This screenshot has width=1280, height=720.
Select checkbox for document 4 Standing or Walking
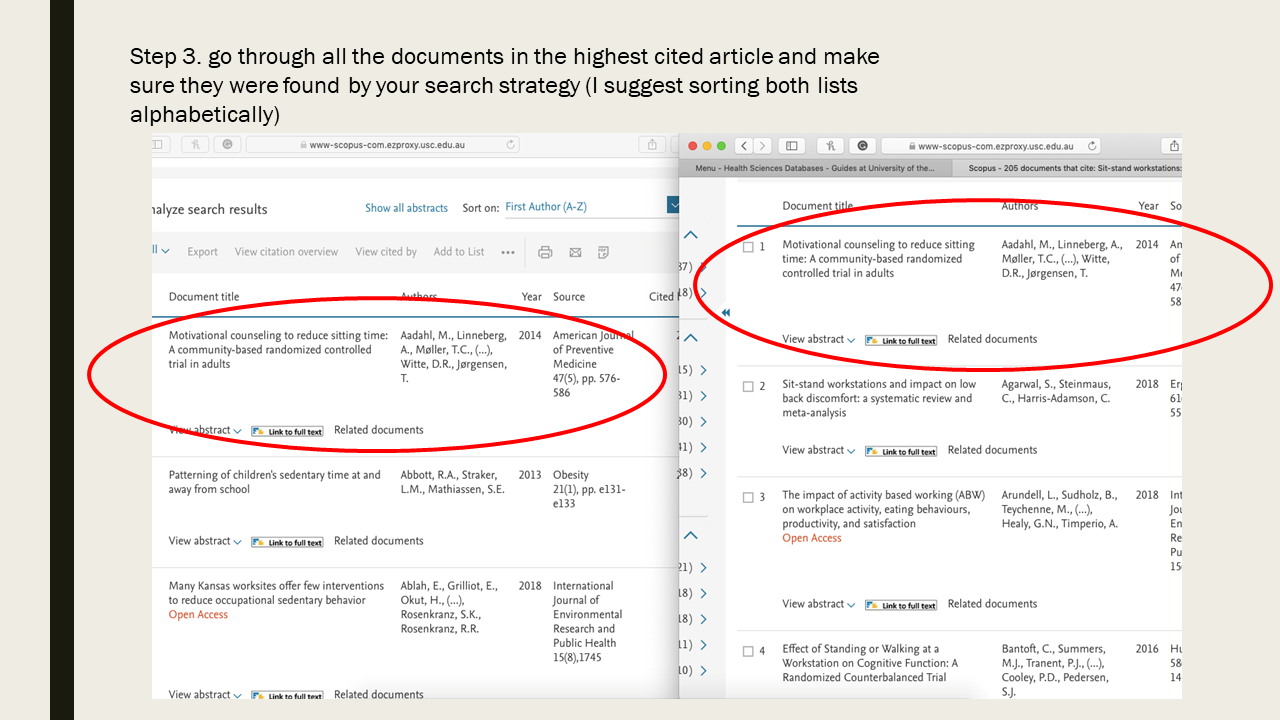pyautogui.click(x=748, y=651)
